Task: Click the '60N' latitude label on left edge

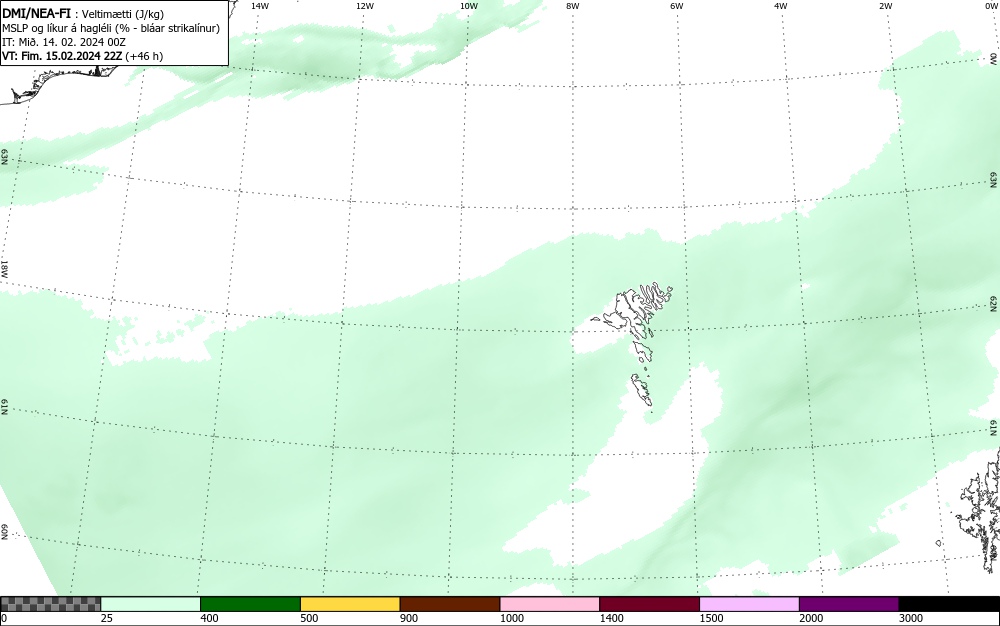Action: 4,532
